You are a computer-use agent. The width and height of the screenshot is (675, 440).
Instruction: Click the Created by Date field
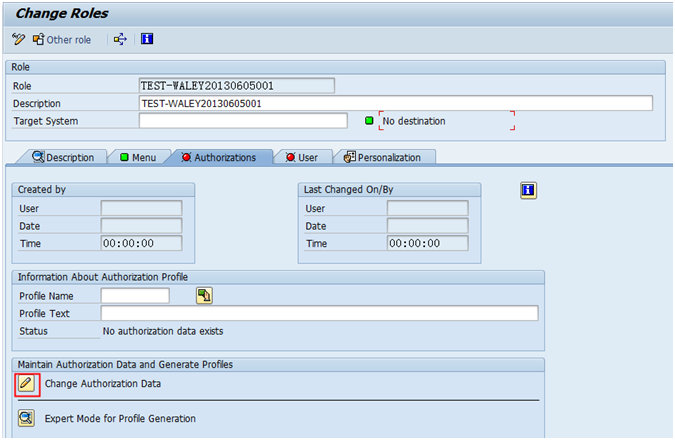[x=141, y=226]
